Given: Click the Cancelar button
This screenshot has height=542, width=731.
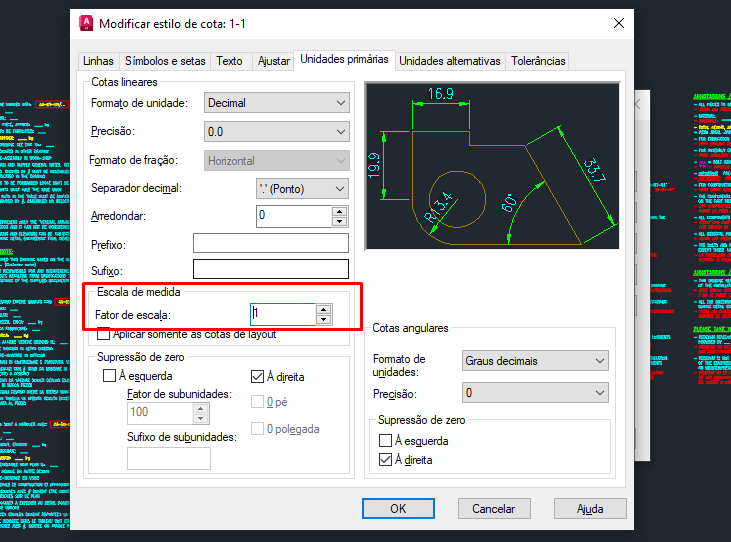Looking at the screenshot, I should tap(493, 508).
